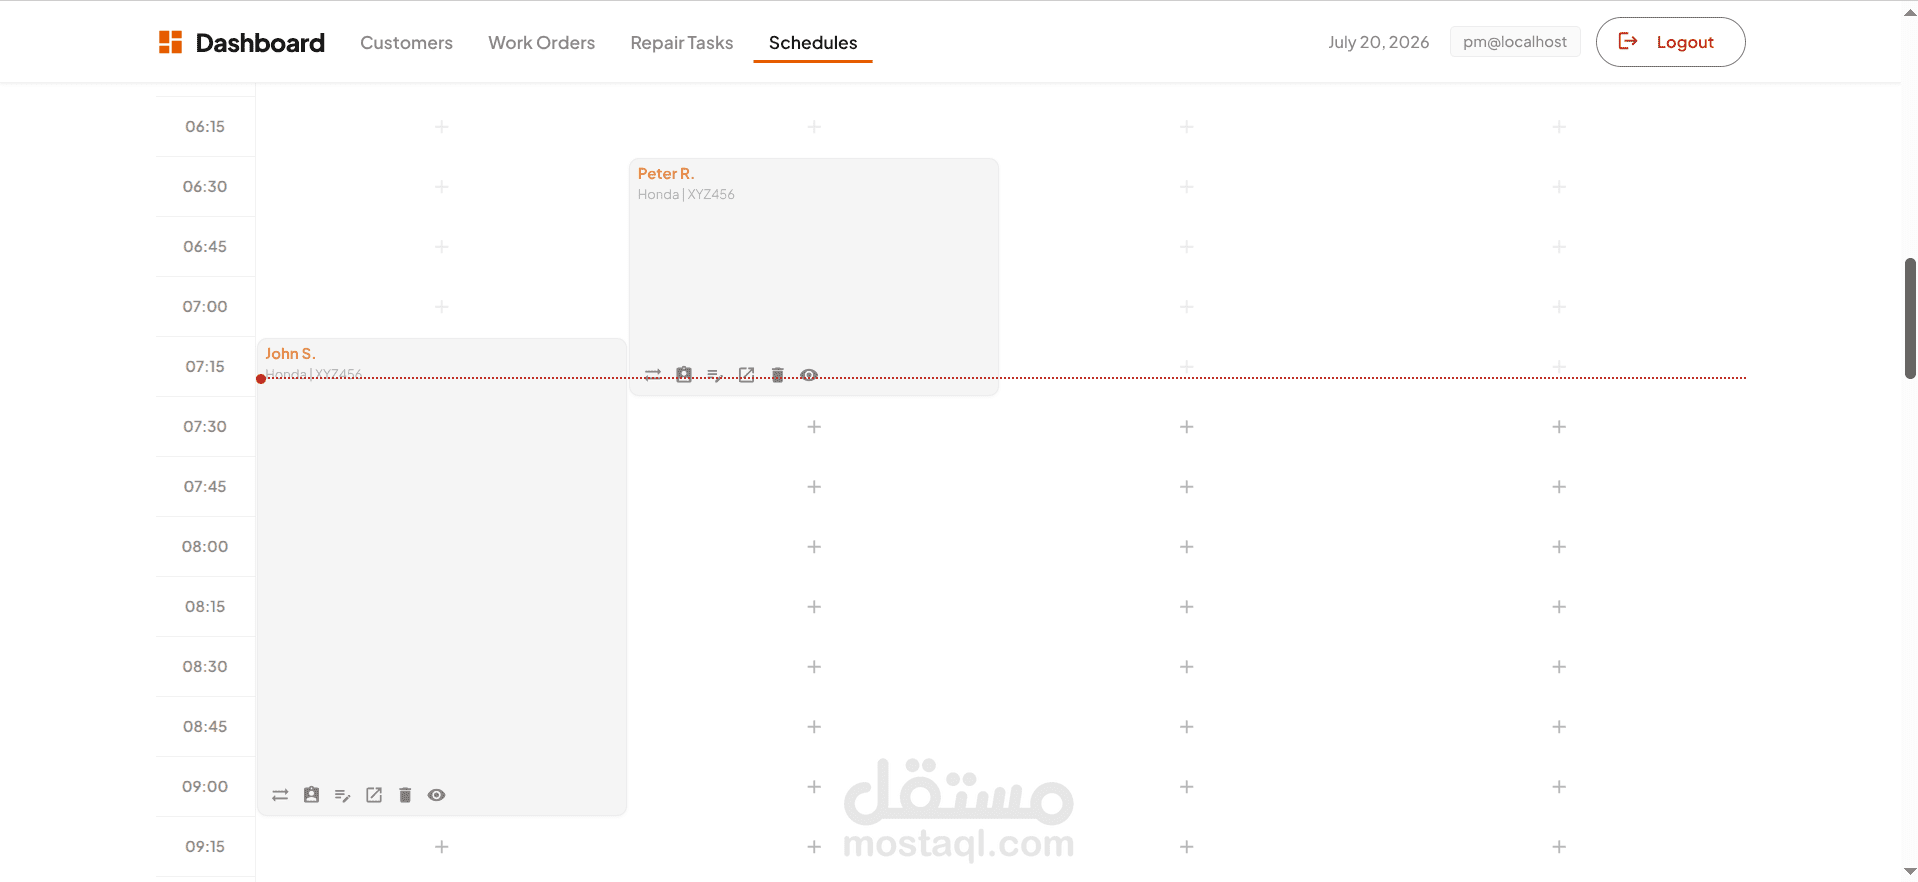Viewport: 1918px width, 882px height.
Task: Add appointment at 06:45 in the last column
Action: coord(1559,247)
